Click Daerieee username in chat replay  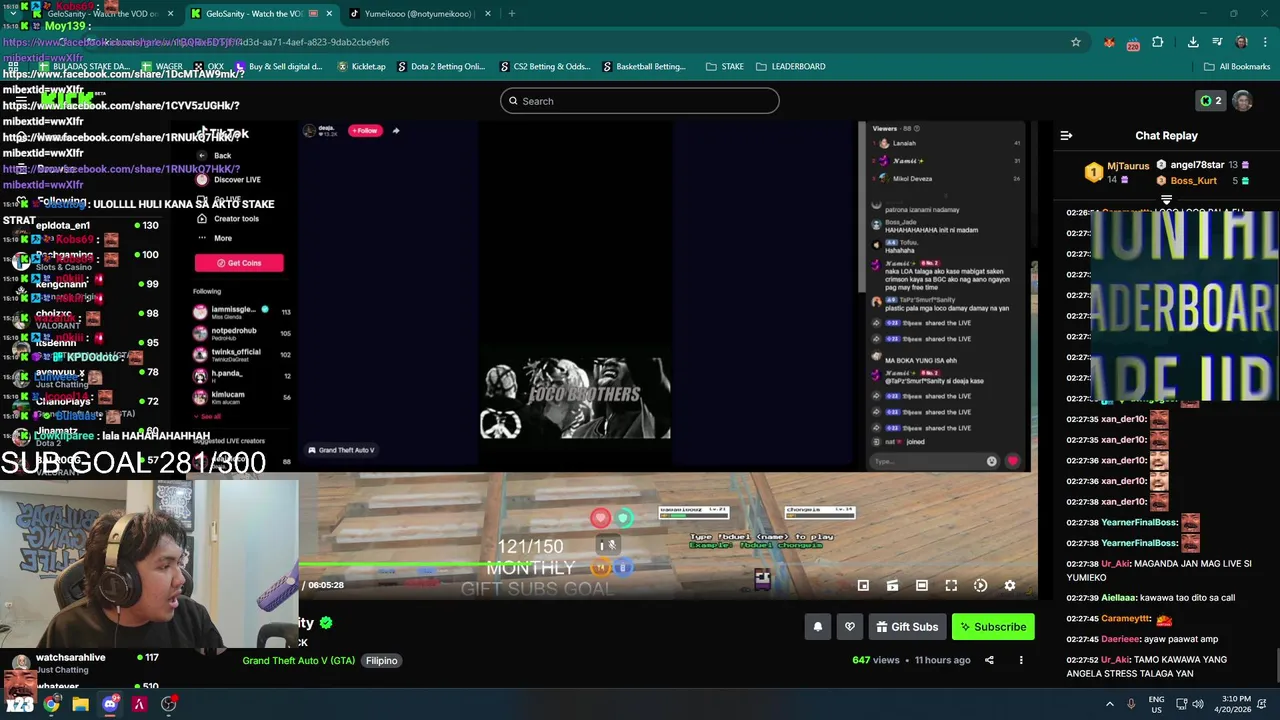point(1120,639)
